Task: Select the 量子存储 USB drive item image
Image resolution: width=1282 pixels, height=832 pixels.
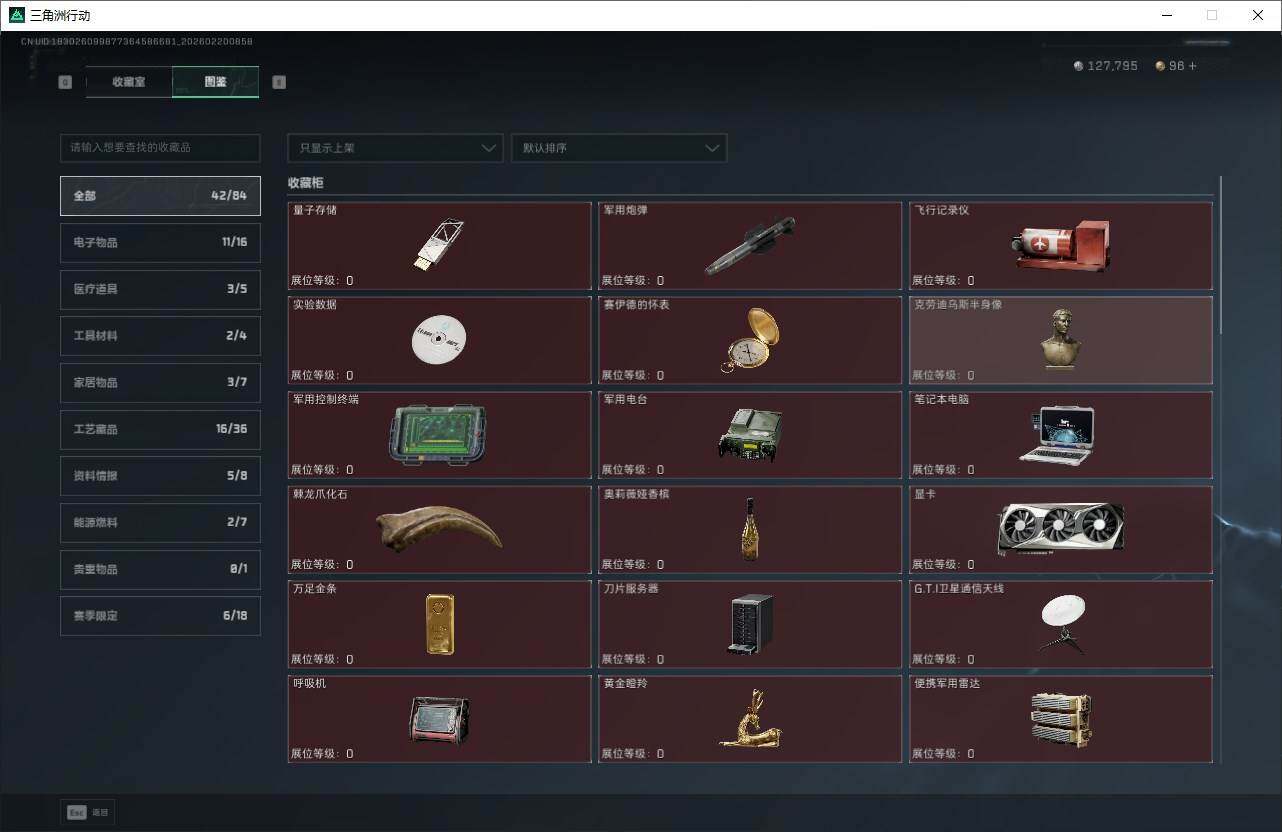Action: pos(439,245)
